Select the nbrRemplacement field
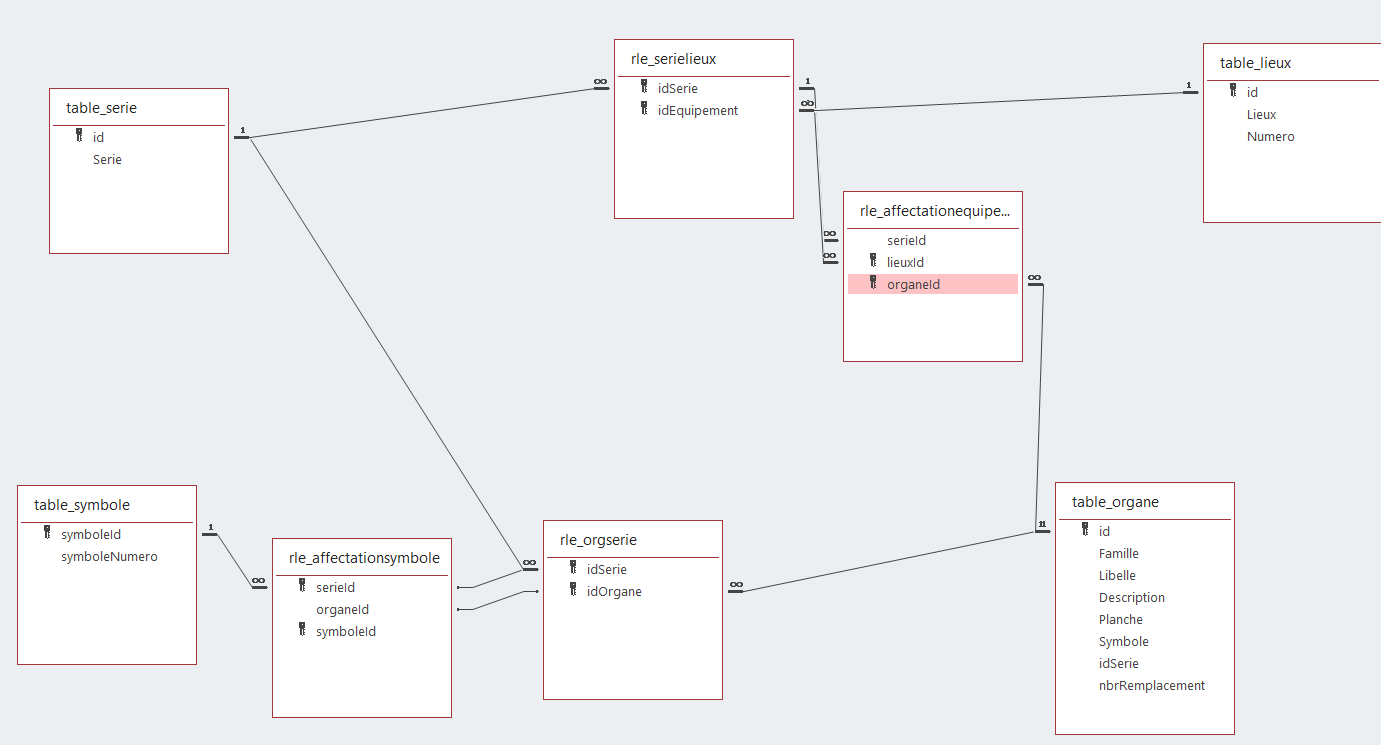This screenshot has height=745, width=1381. point(1151,685)
